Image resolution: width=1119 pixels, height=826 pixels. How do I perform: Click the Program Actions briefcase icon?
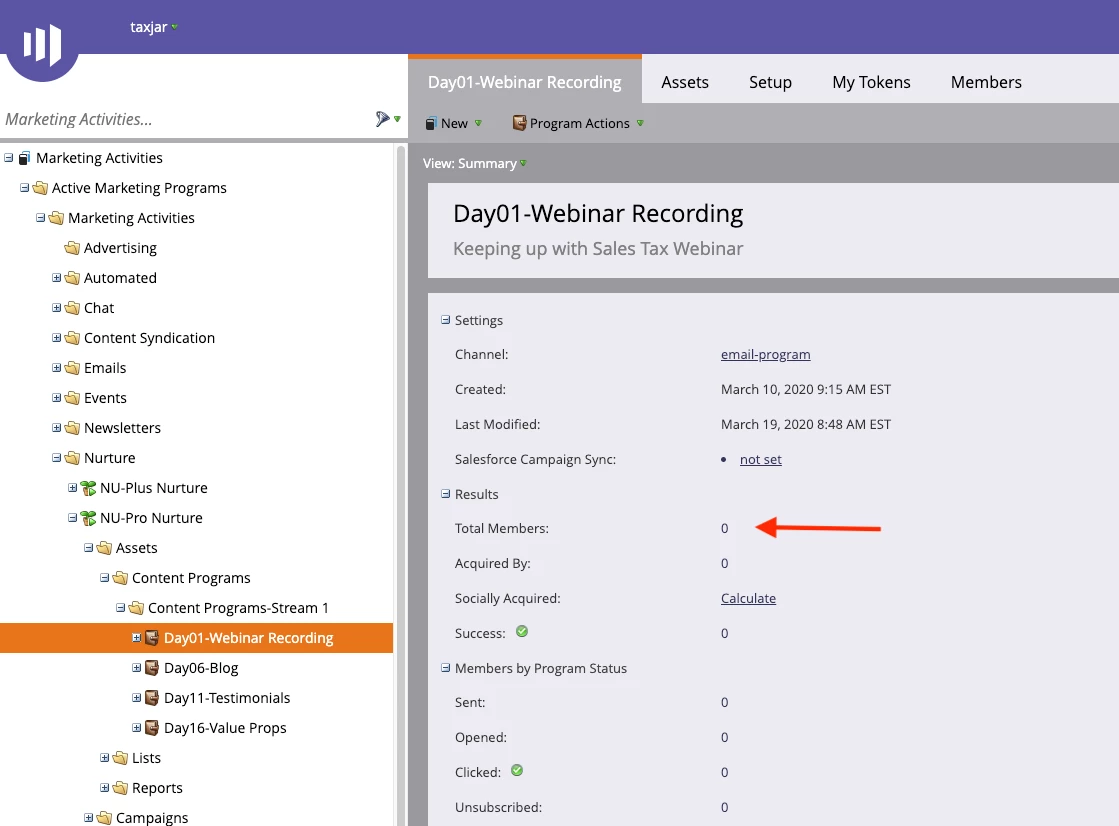point(520,123)
